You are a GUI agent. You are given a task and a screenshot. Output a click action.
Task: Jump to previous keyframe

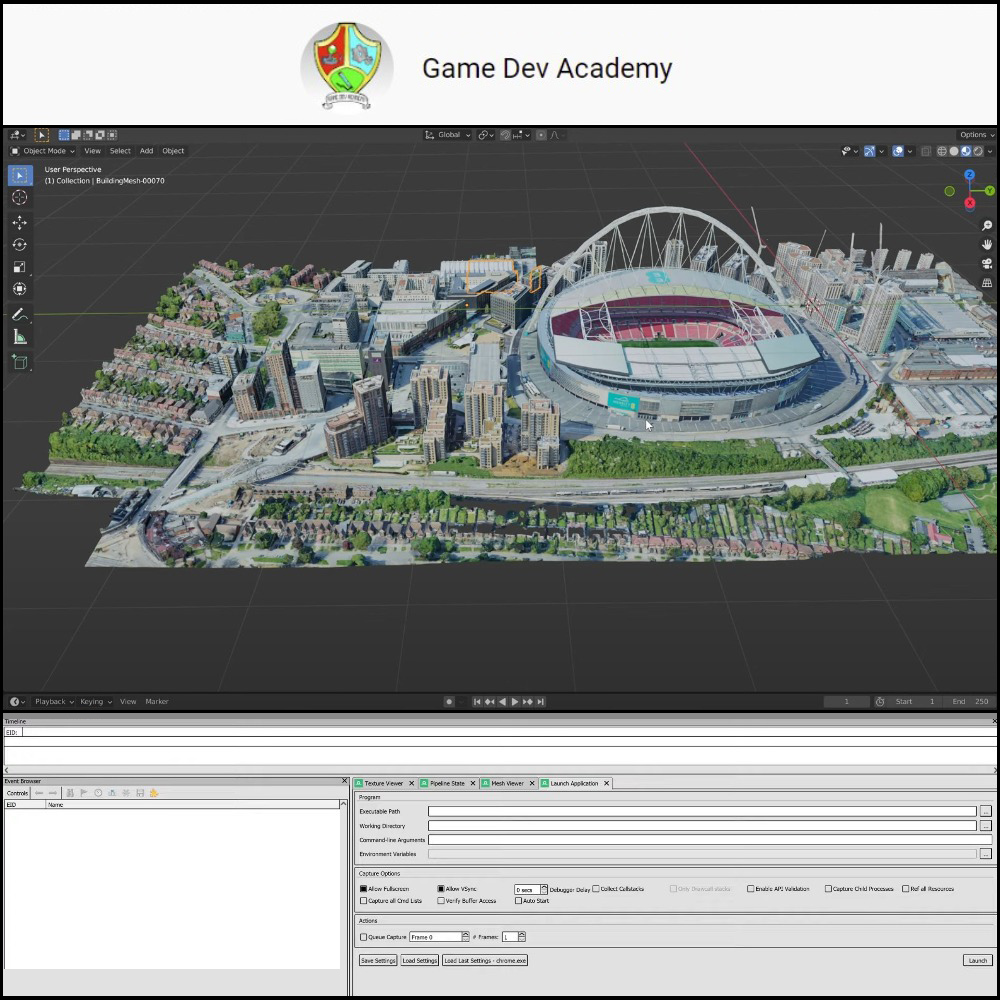tap(489, 702)
